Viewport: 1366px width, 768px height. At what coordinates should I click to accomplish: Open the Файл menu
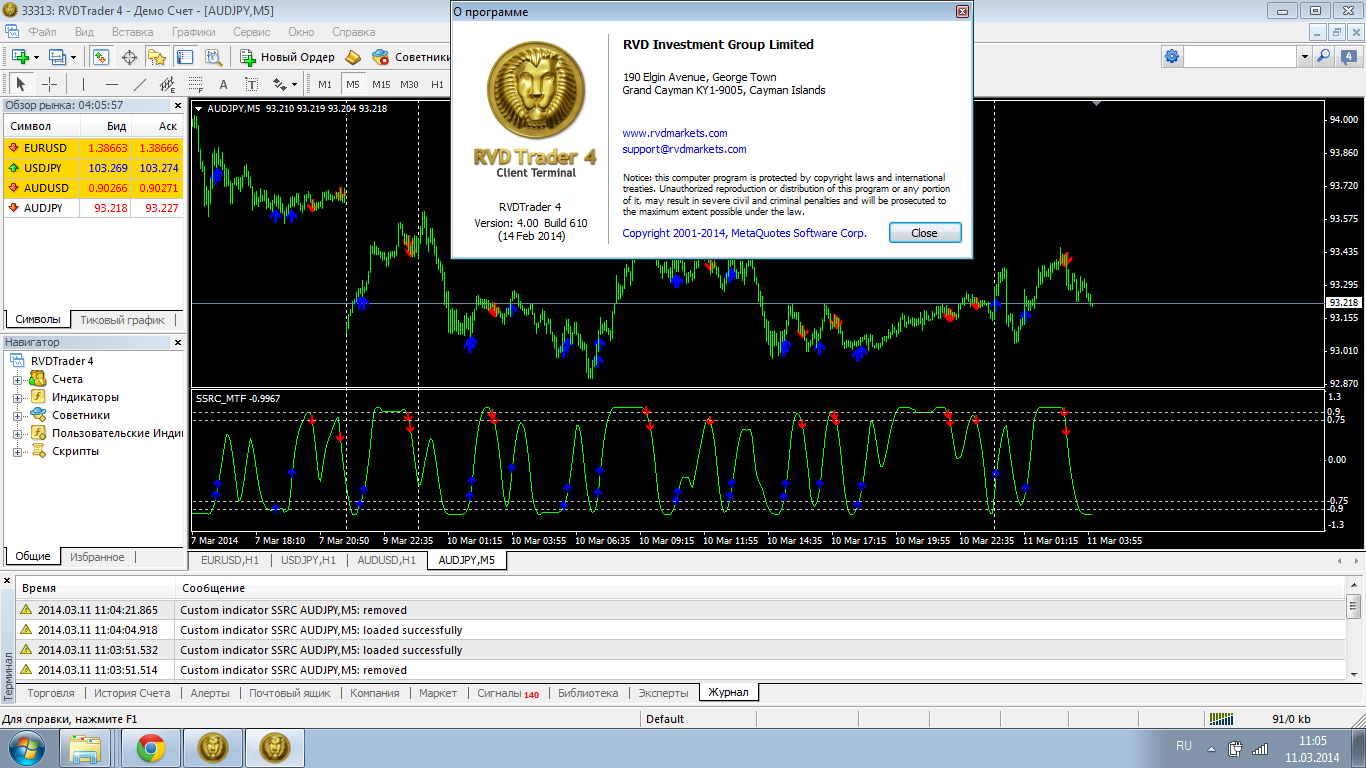click(x=42, y=32)
